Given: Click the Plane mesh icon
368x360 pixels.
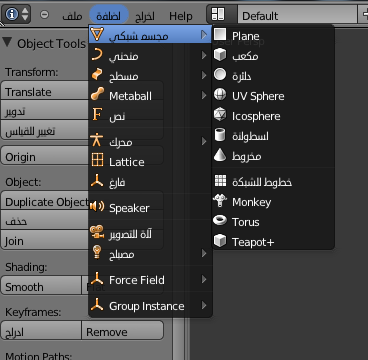Looking at the screenshot, I should pyautogui.click(x=220, y=34).
